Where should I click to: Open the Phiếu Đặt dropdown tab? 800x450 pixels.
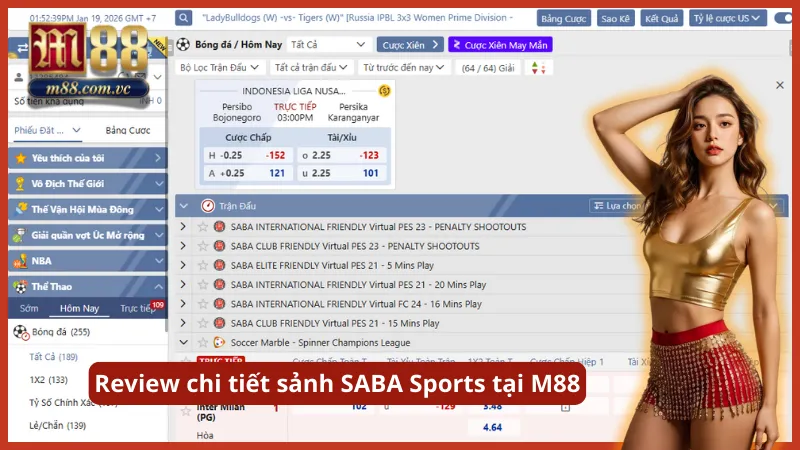47,130
